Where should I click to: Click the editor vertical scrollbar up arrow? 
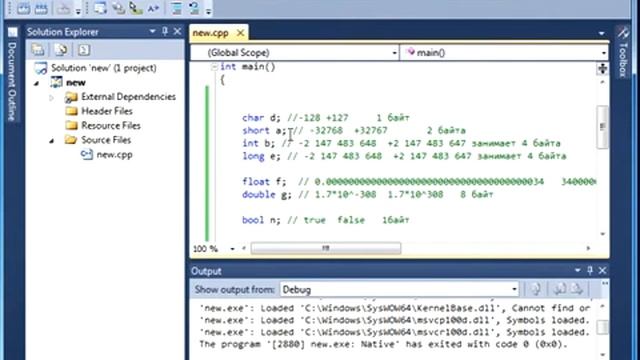click(602, 82)
